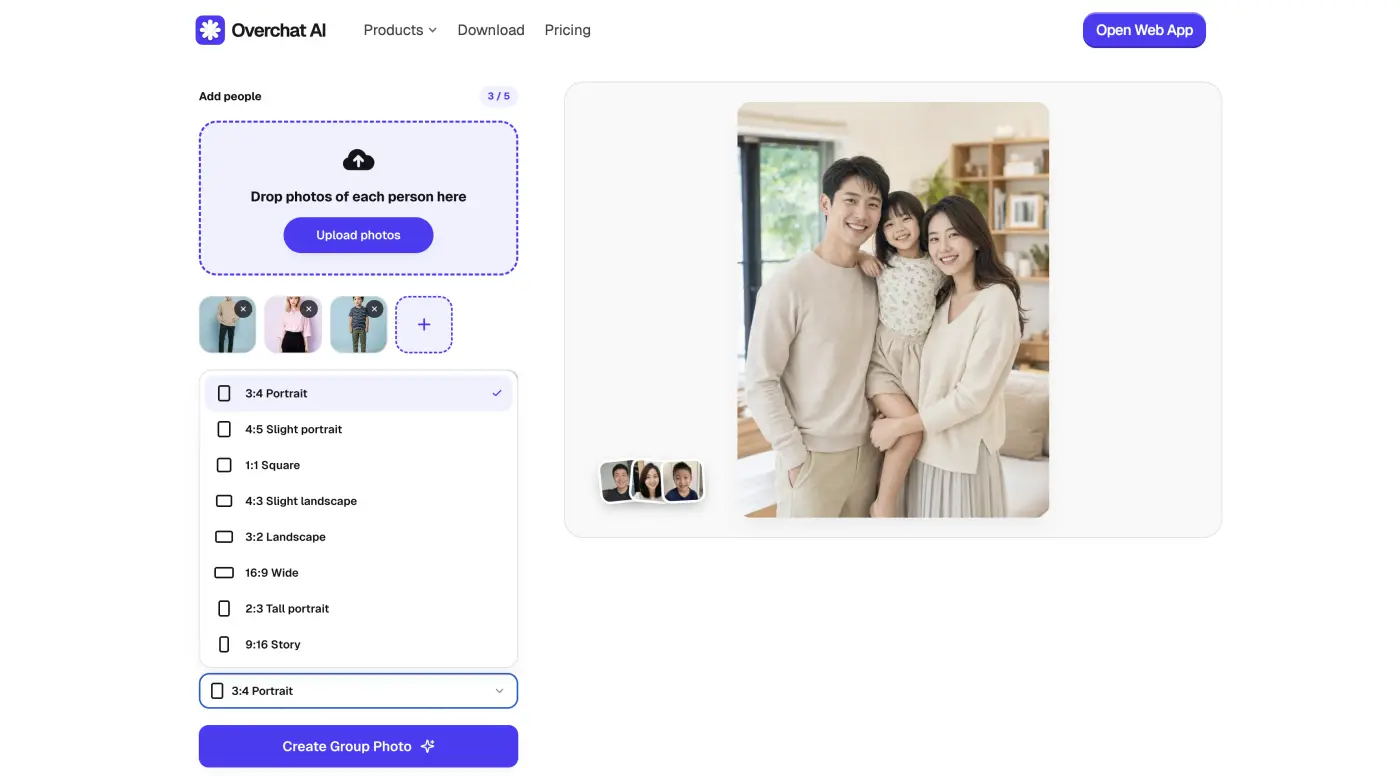The image size is (1400, 776).
Task: Remove the pink-top woman photo with its X
Action: point(309,309)
